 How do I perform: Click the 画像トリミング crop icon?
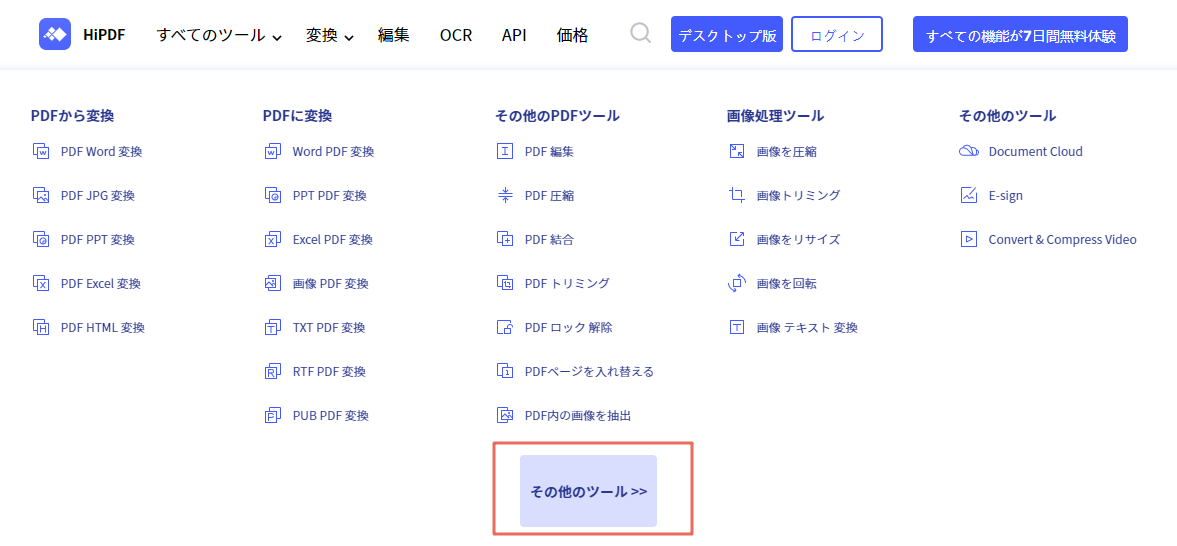click(x=737, y=195)
